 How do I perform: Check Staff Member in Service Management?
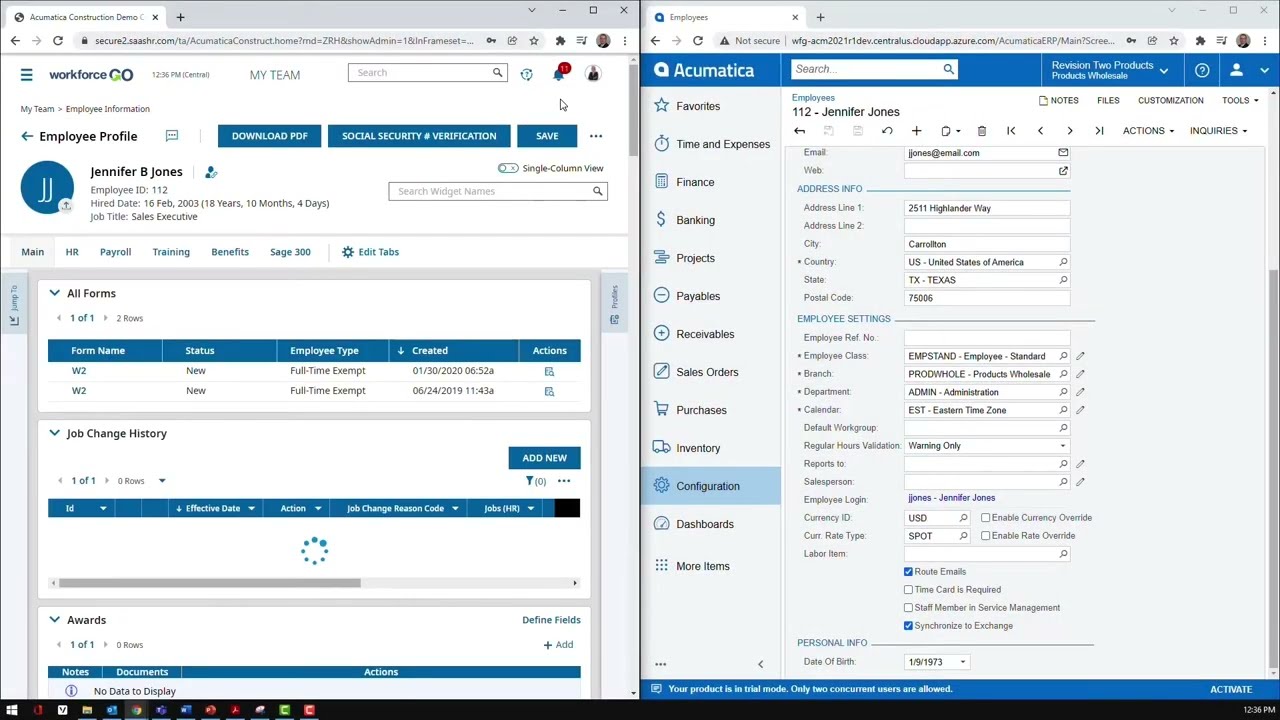(x=908, y=608)
